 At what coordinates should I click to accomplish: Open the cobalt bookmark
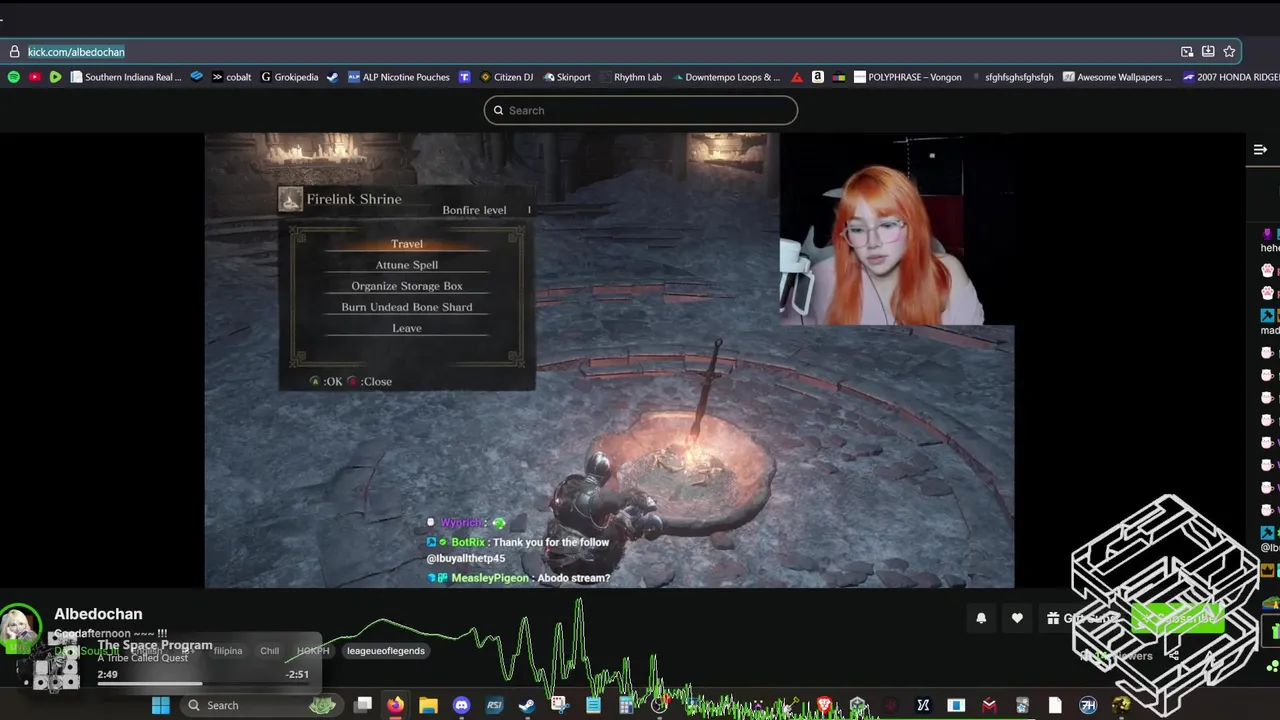[231, 77]
